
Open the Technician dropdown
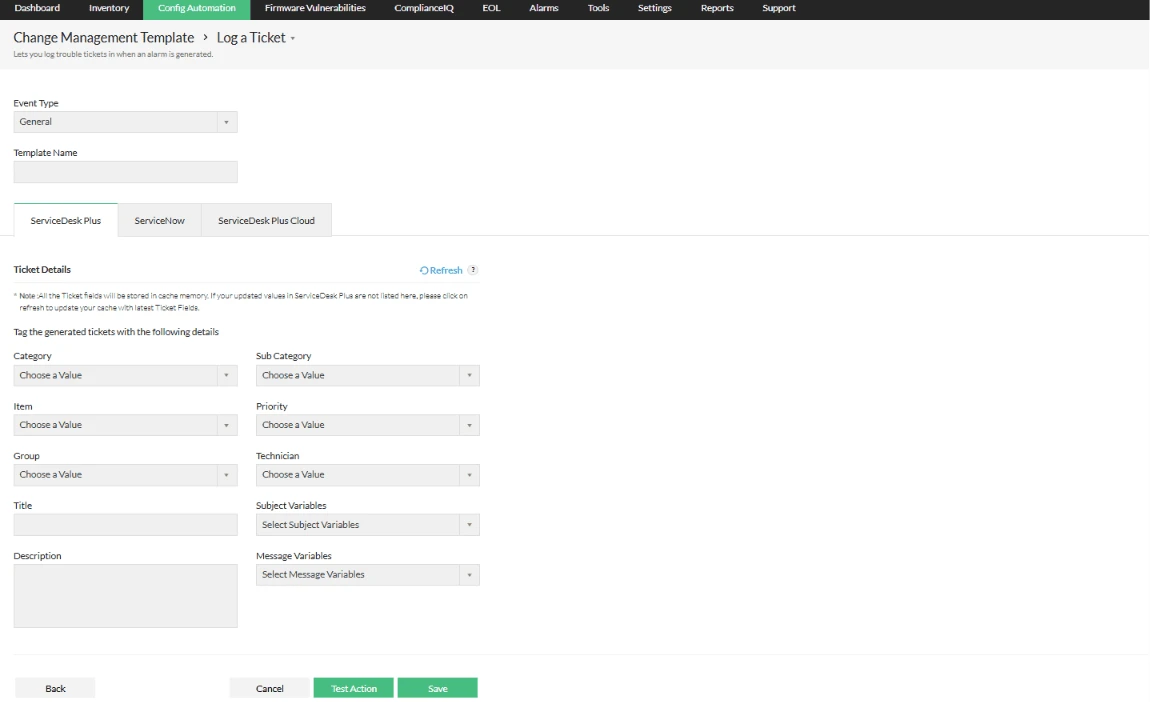[x=367, y=475]
